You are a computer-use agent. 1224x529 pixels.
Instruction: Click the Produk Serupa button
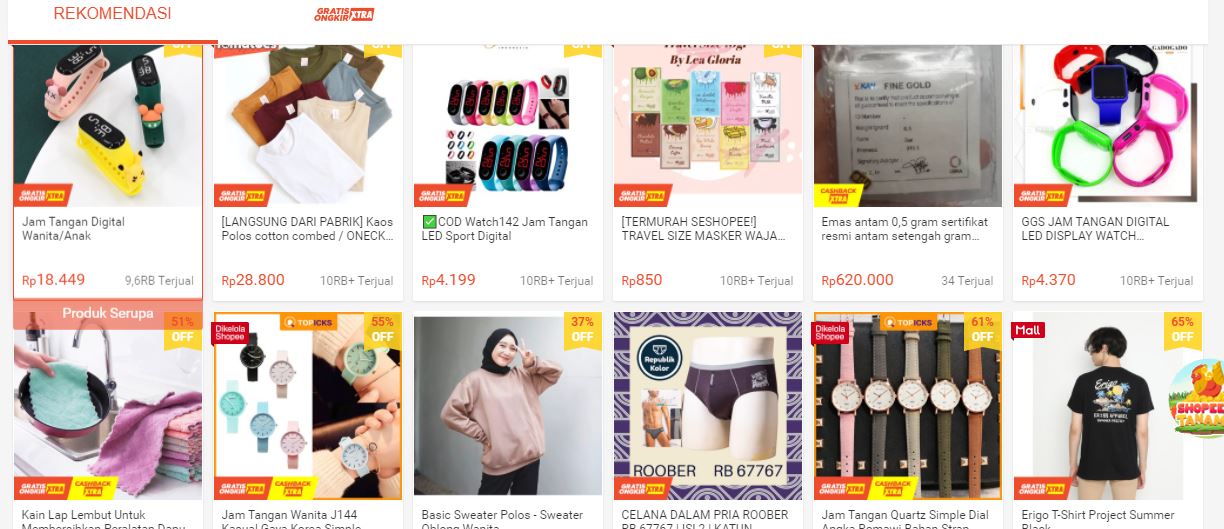pos(108,313)
